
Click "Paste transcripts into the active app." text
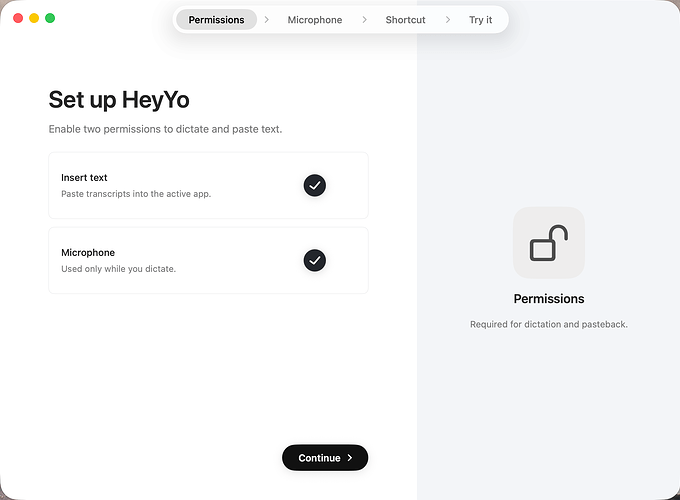pyautogui.click(x=136, y=194)
